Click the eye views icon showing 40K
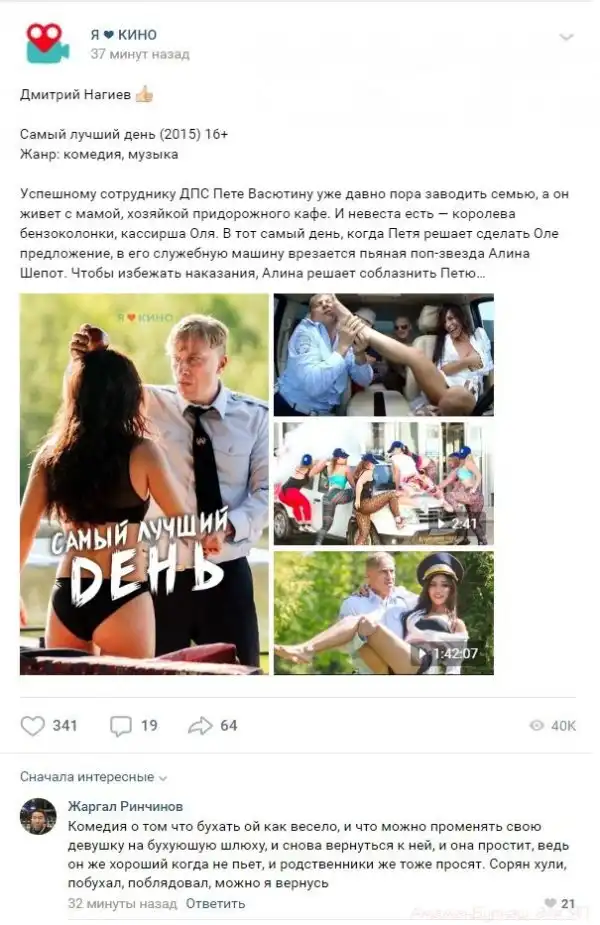Viewport: 600px width, 925px height. click(x=536, y=726)
